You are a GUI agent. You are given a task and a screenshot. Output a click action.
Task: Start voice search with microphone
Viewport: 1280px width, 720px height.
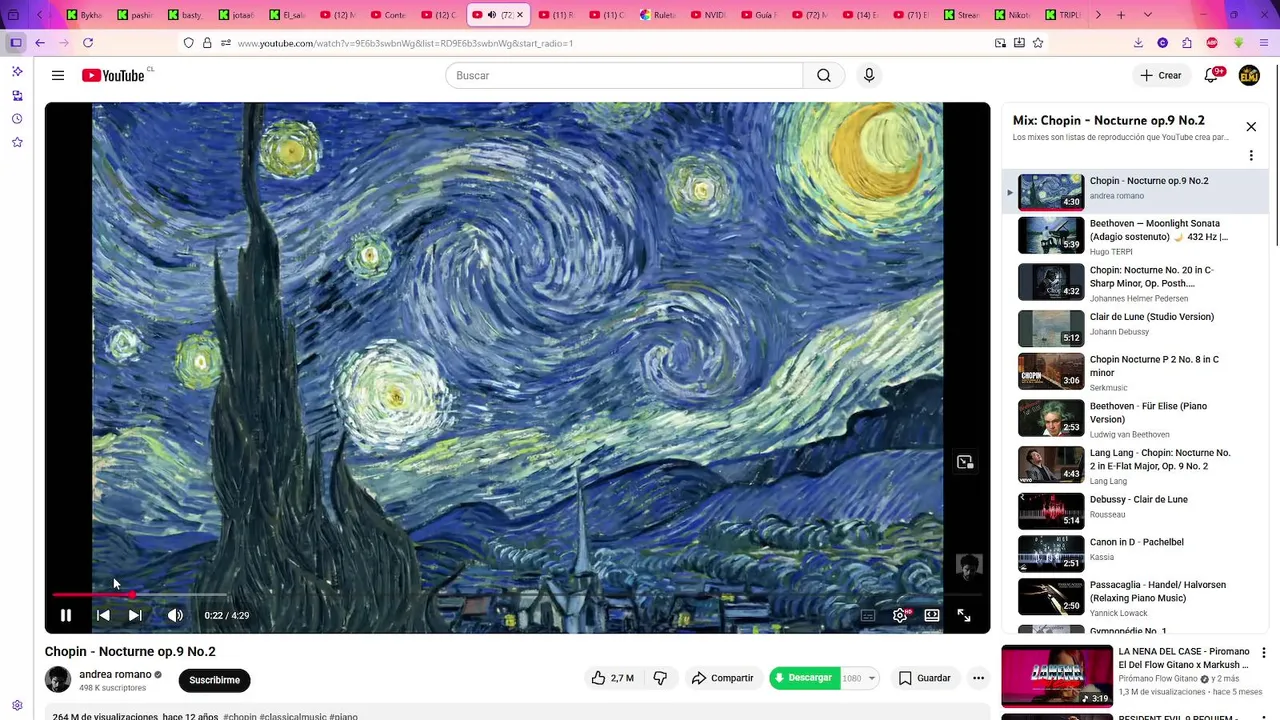(x=869, y=75)
